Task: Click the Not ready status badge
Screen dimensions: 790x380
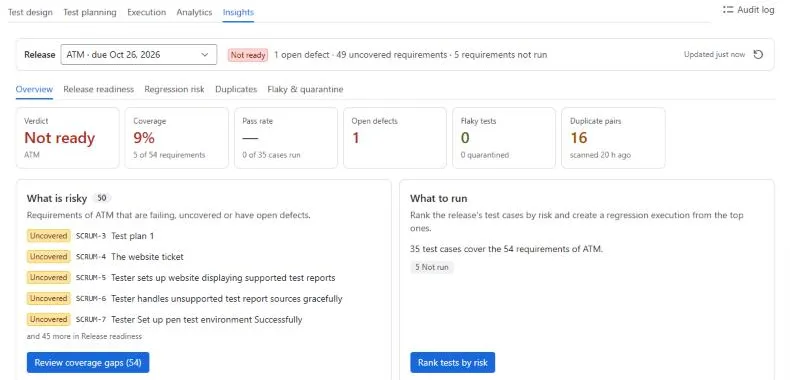Action: 248,55
